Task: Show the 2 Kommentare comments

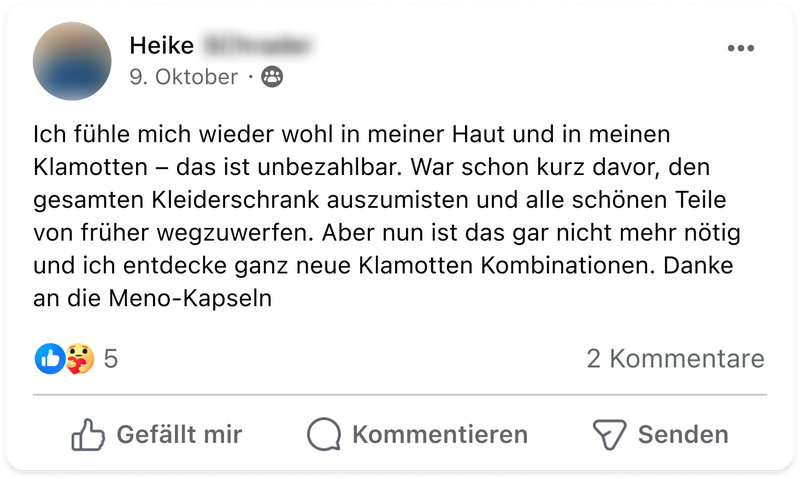Action: click(675, 358)
